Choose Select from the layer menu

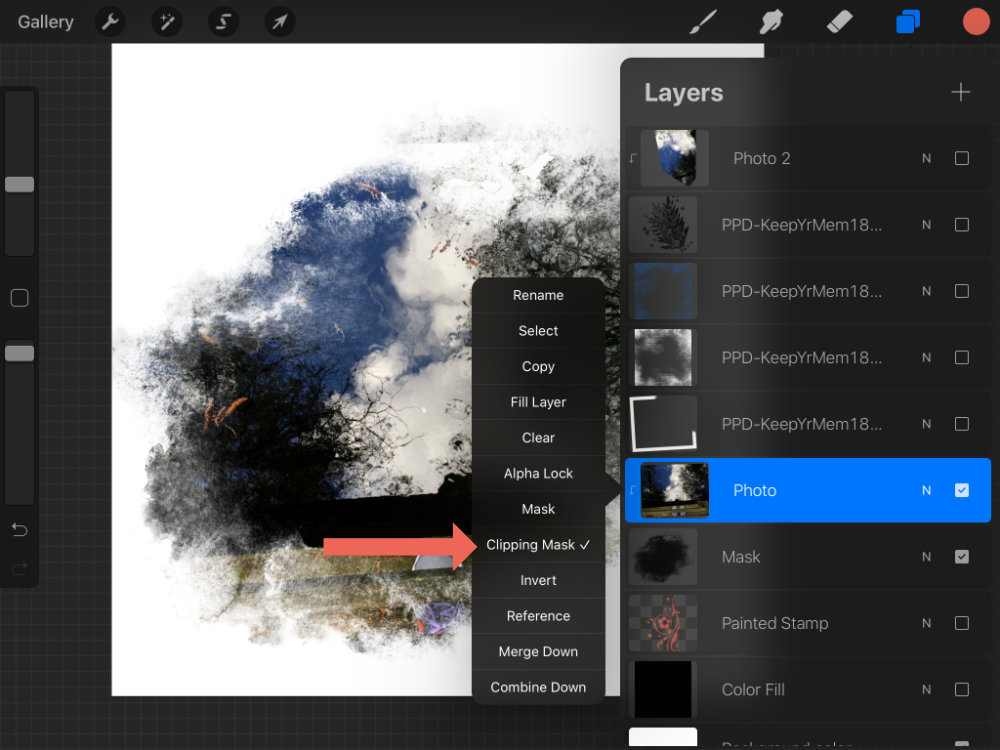coord(538,331)
